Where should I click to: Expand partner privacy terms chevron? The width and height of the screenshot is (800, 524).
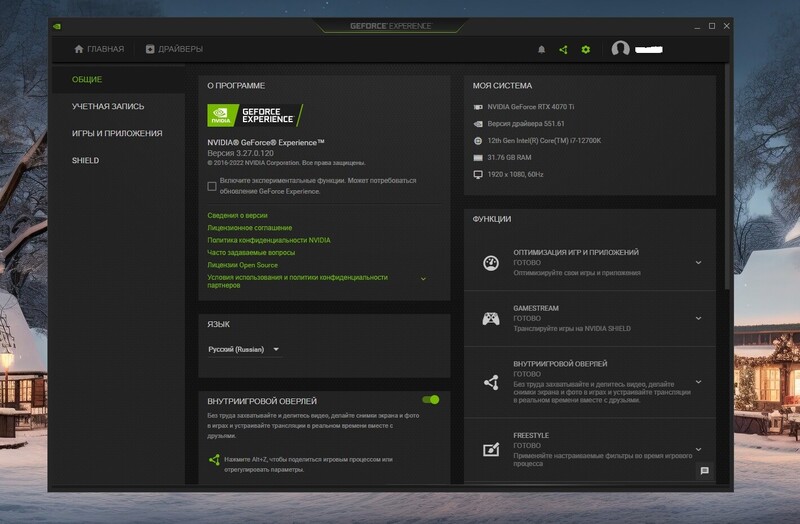423,279
